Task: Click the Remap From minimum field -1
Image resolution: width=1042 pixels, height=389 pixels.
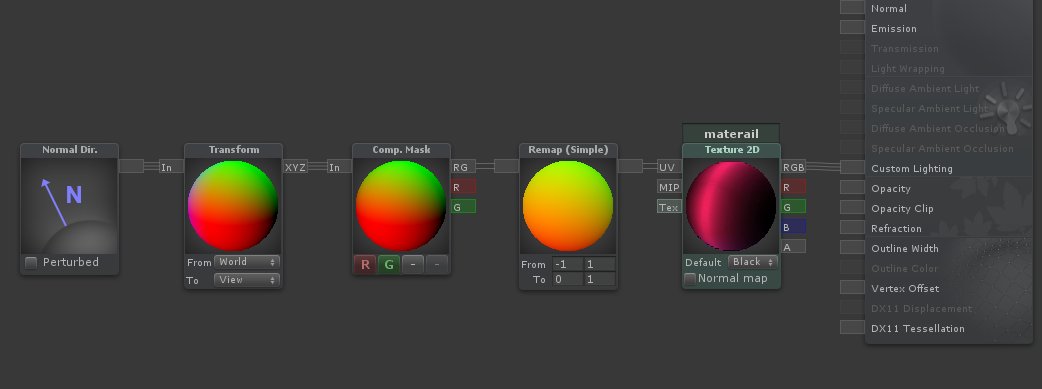Action: [568, 264]
